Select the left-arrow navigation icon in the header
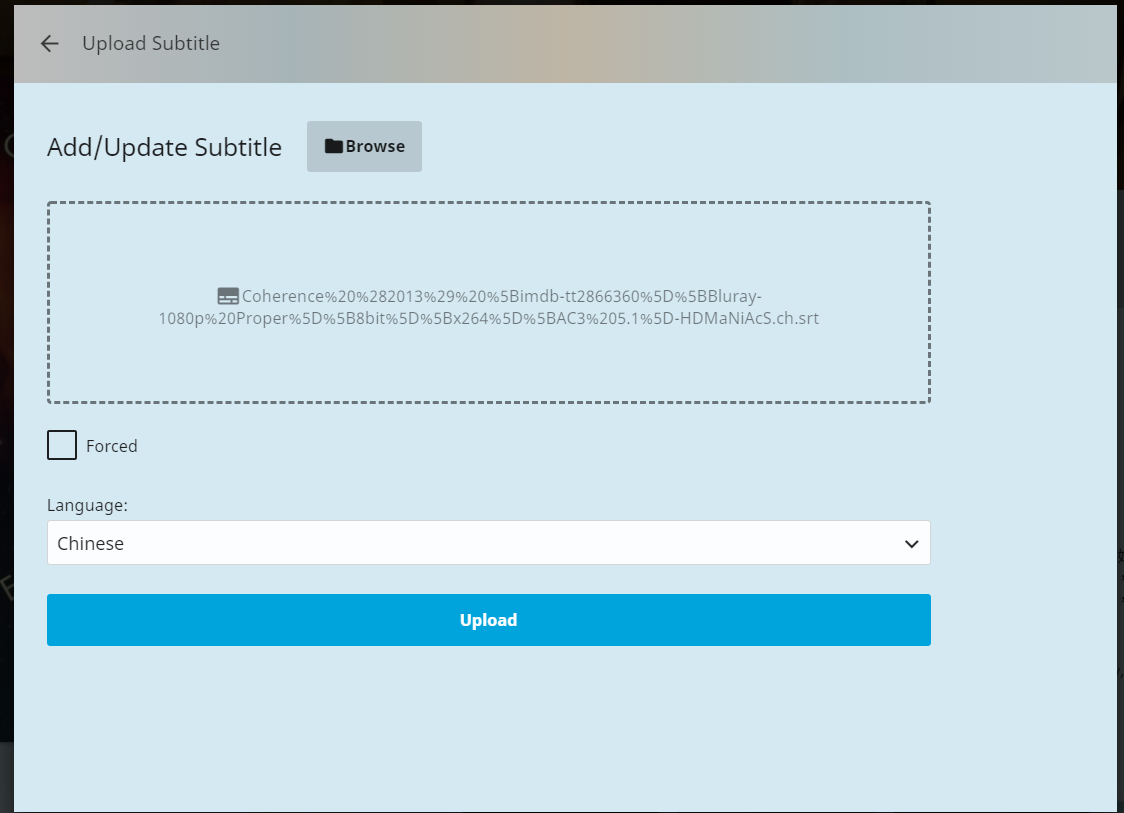Screen dimensions: 1124x813 [x=49, y=43]
